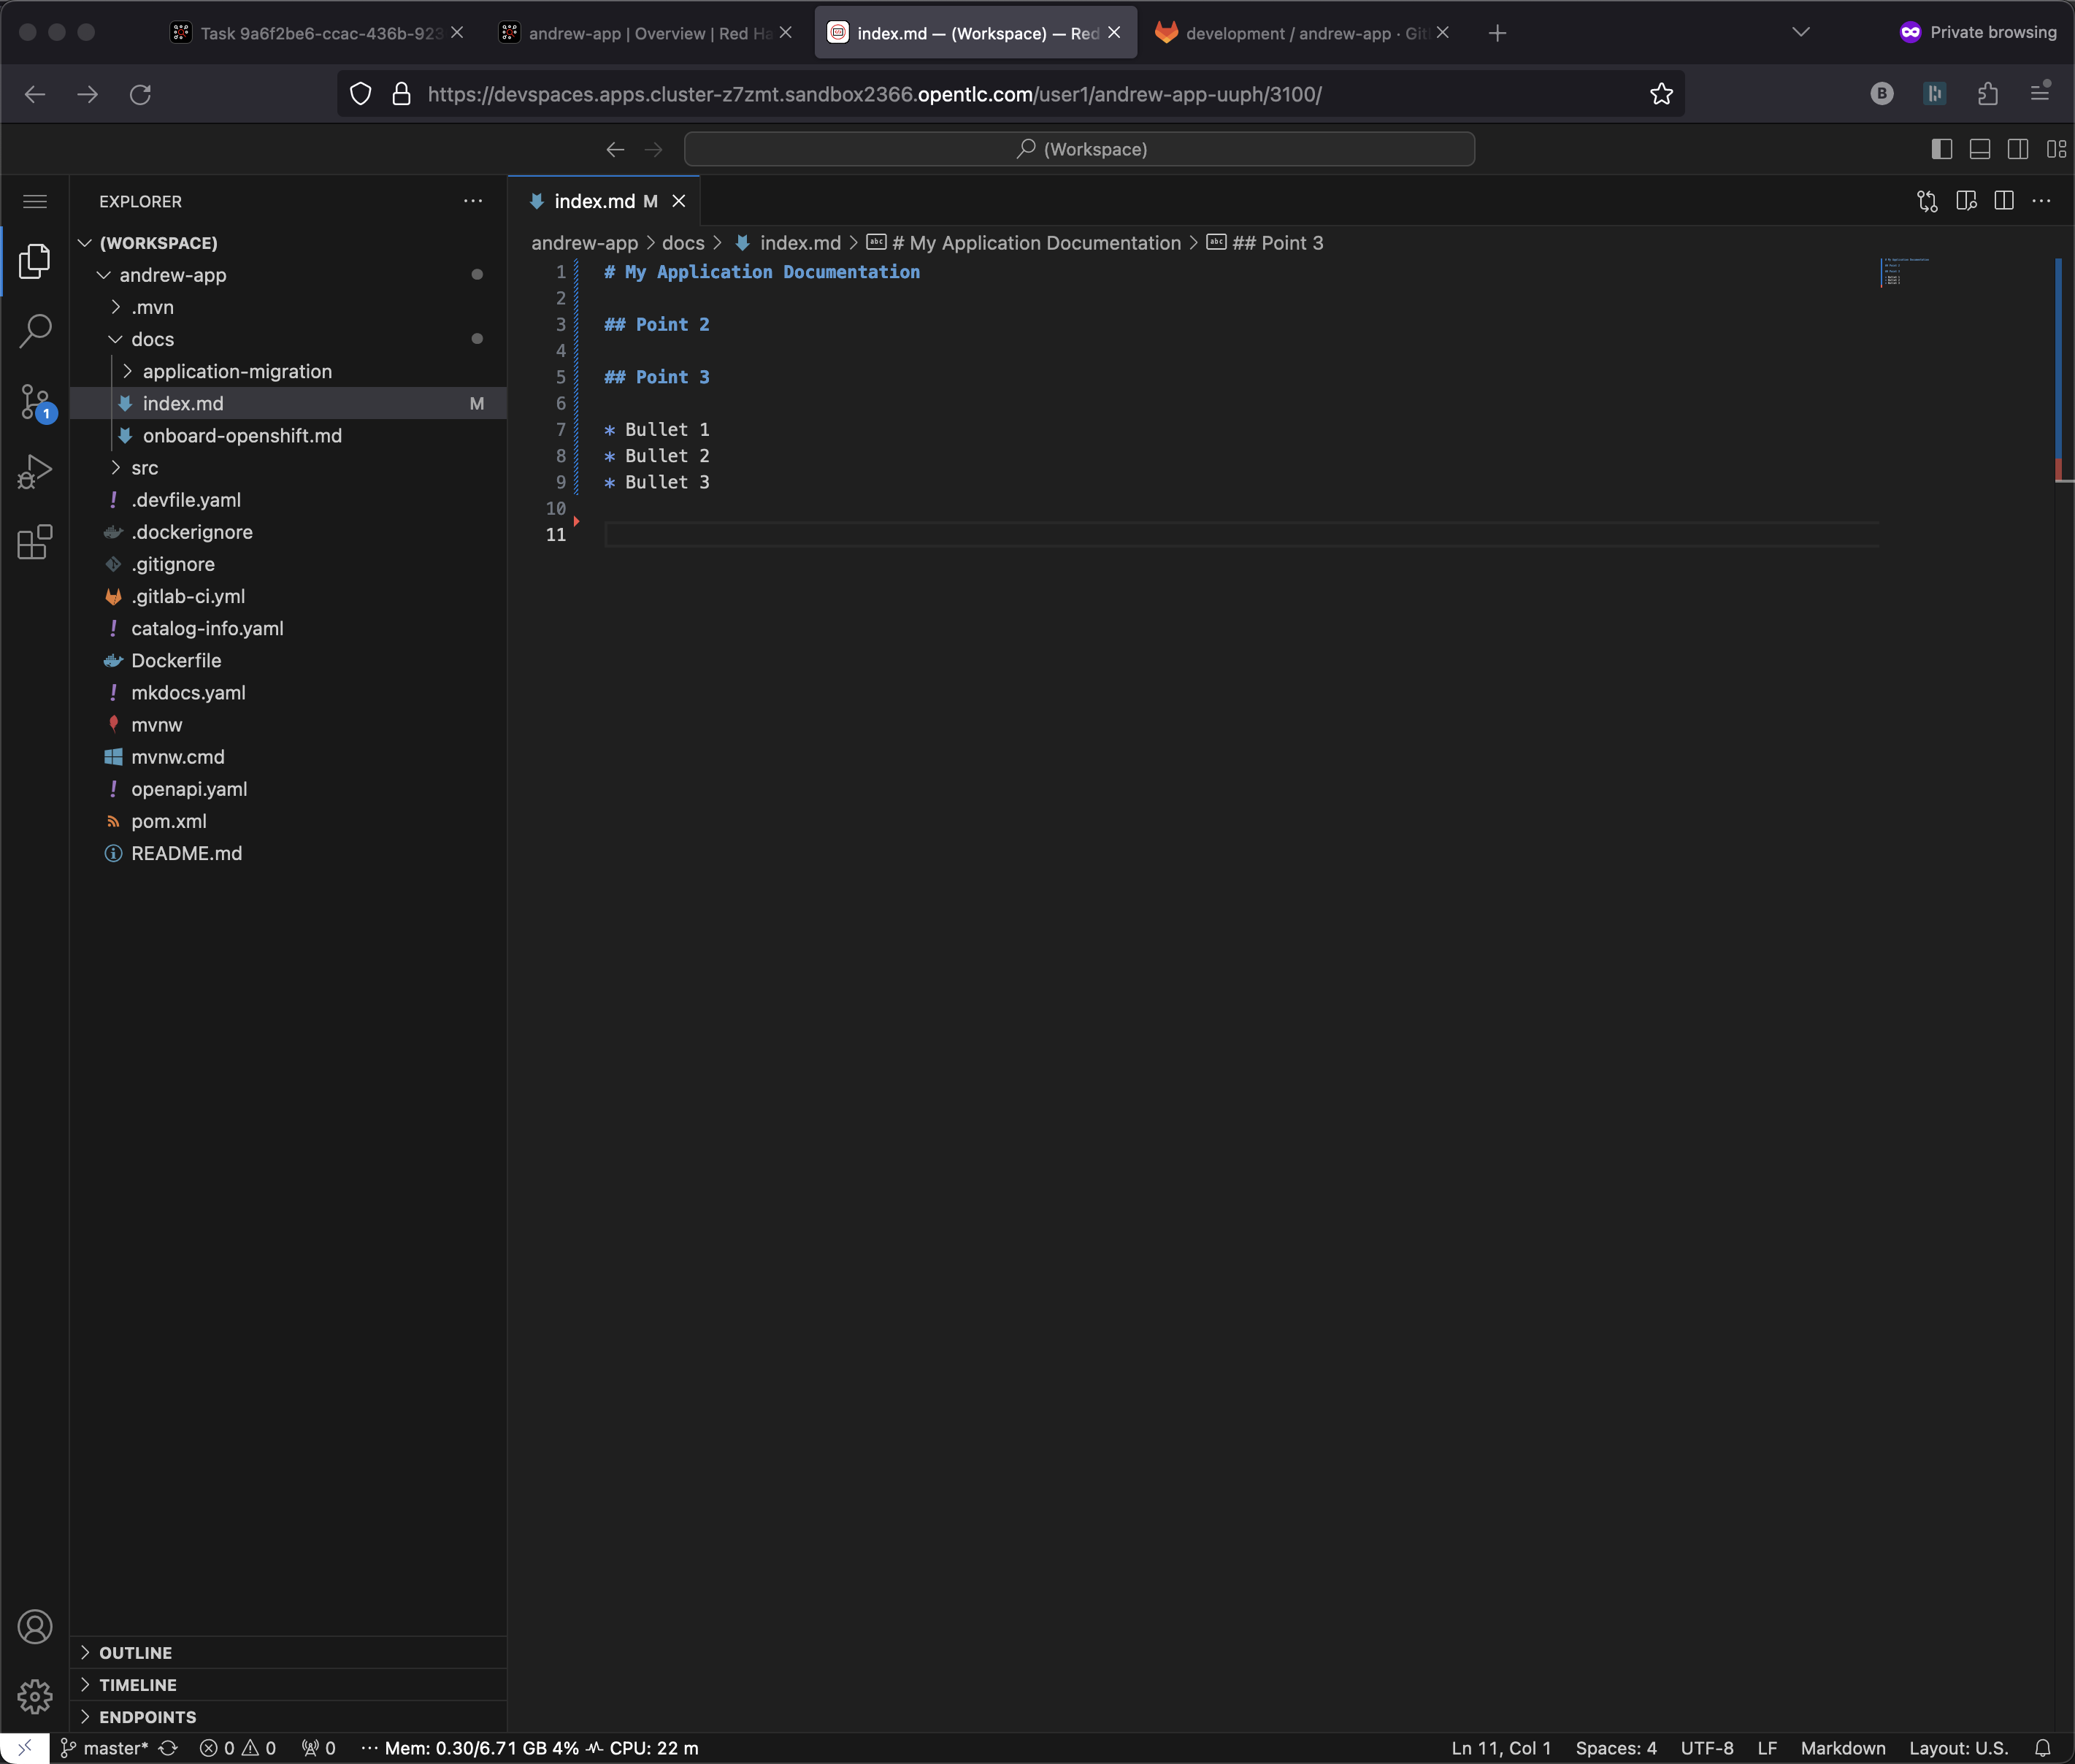Open the Accounts icon in the activity bar
The width and height of the screenshot is (2075, 1764).
click(35, 1627)
